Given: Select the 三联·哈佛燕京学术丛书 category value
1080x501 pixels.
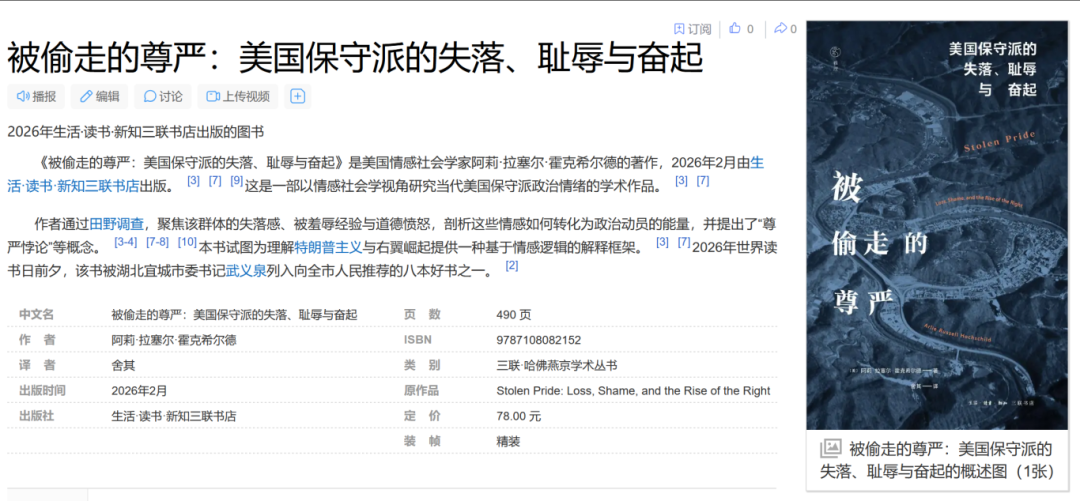Looking at the screenshot, I should 557,365.
